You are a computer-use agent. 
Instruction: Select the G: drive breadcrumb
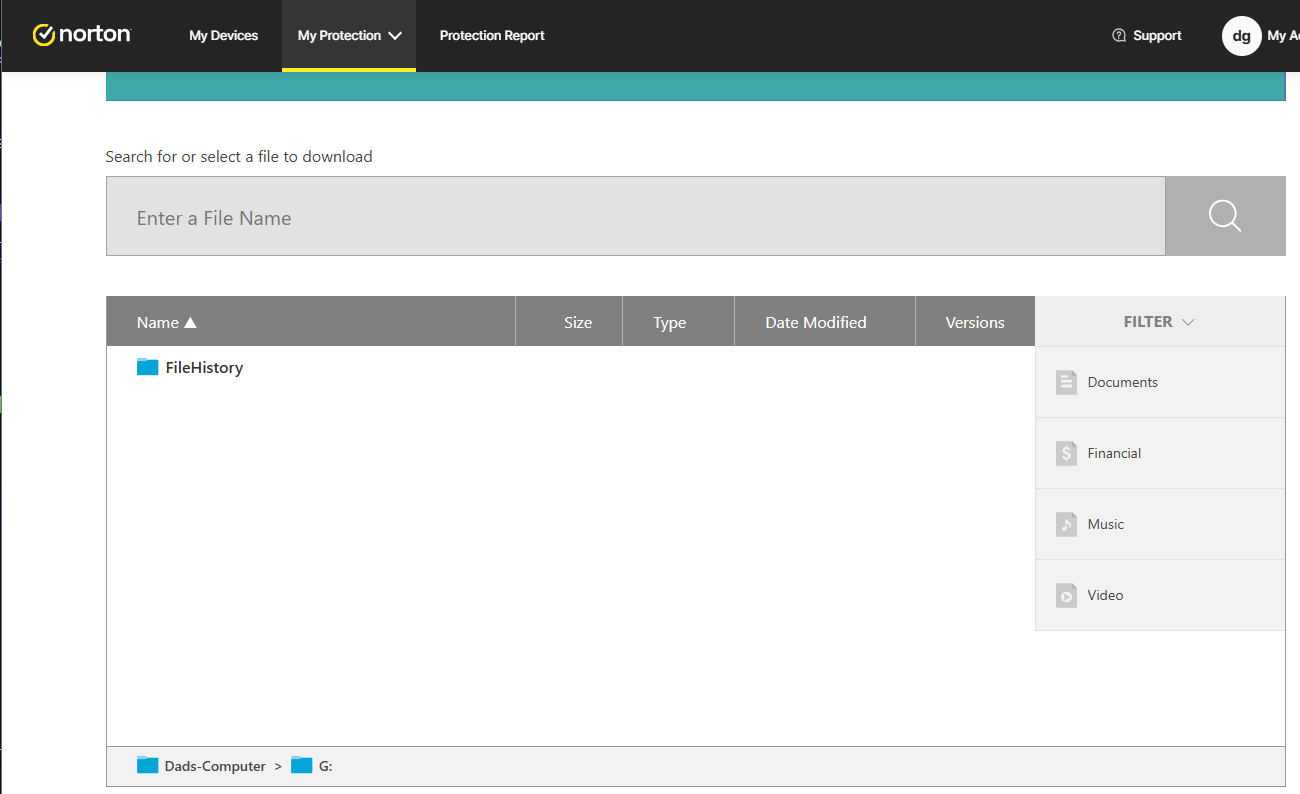tap(324, 766)
